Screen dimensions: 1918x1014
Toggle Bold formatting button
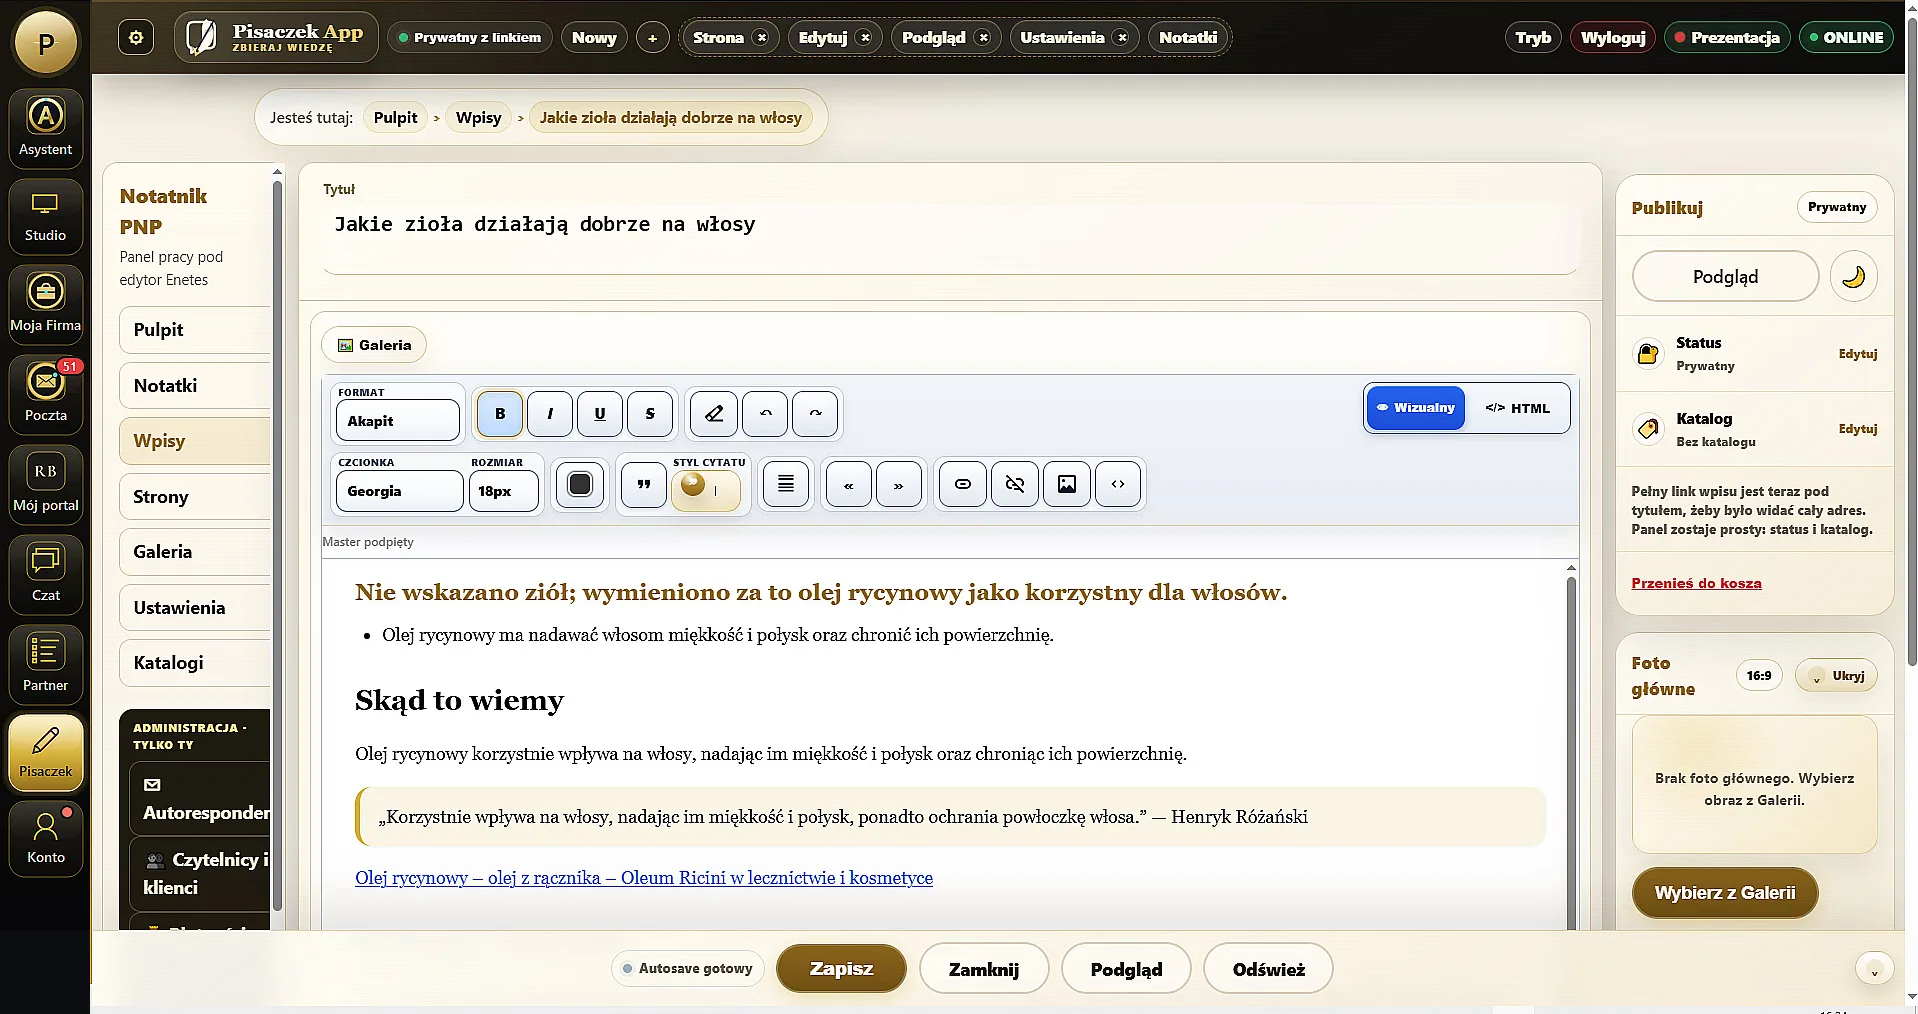pos(500,413)
